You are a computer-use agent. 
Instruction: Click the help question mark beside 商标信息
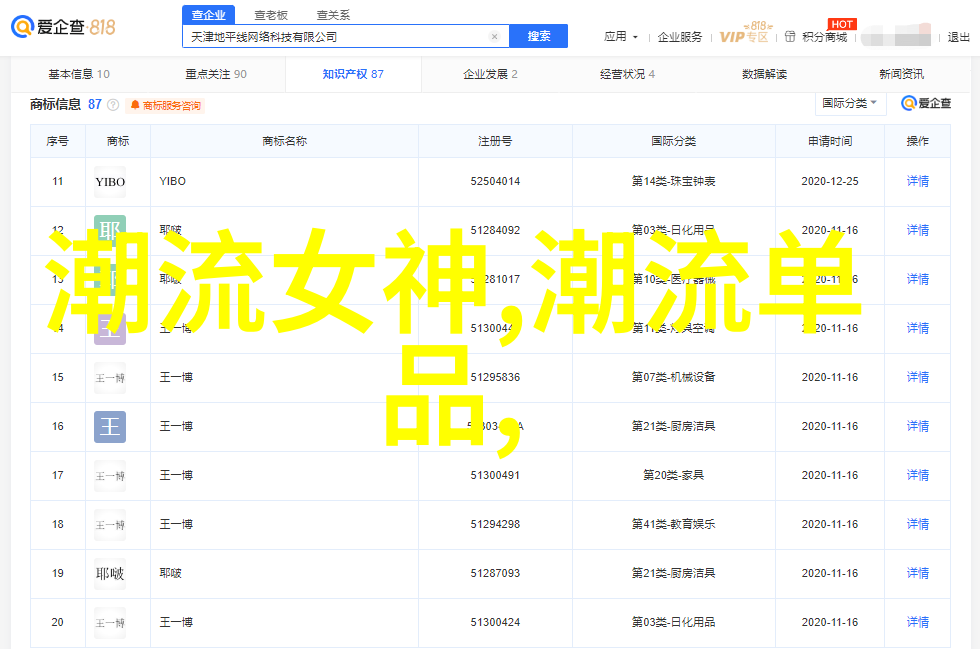tap(113, 105)
